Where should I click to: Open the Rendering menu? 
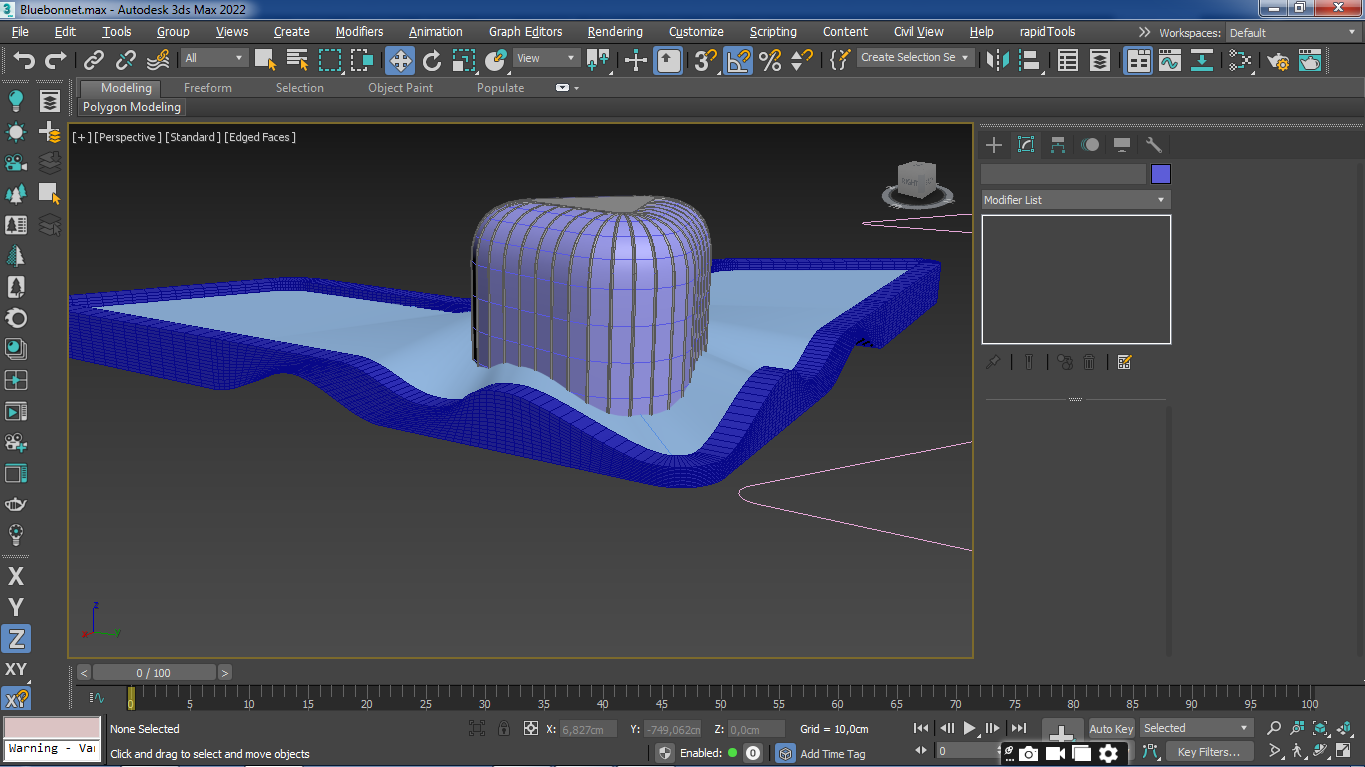point(614,32)
